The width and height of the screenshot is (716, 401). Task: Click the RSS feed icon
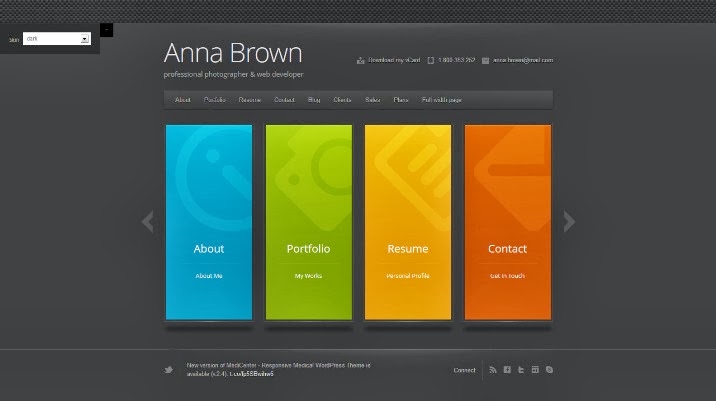tap(493, 370)
